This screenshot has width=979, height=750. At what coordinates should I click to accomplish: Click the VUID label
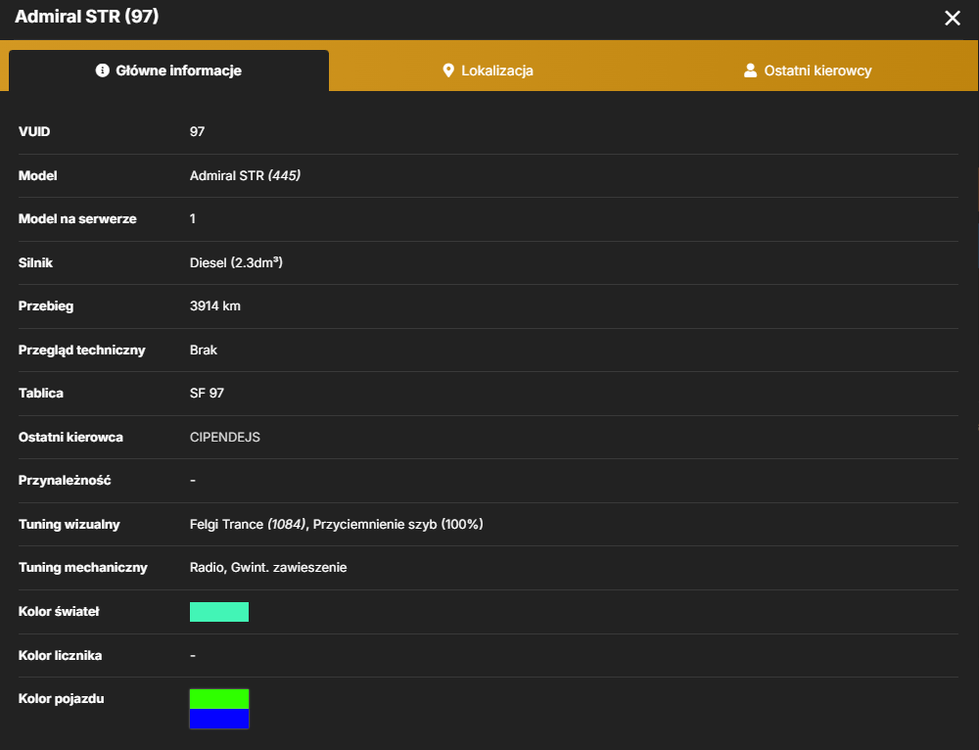click(x=34, y=132)
